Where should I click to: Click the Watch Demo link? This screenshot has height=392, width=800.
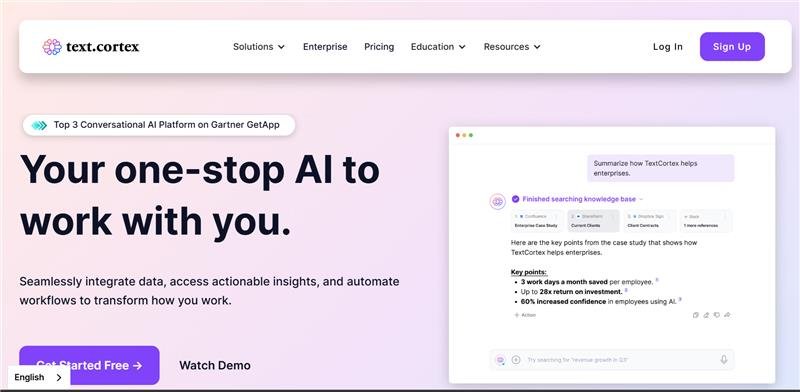coord(215,365)
